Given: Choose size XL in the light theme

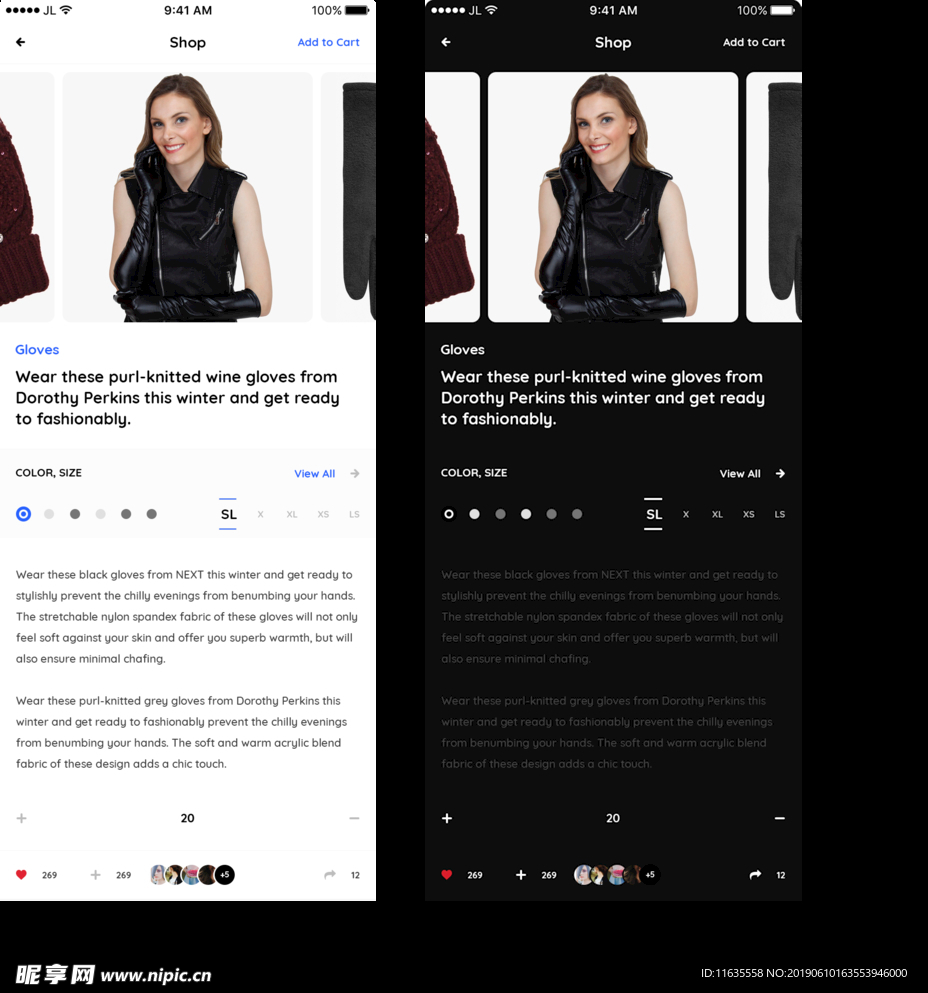Looking at the screenshot, I should coord(292,515).
